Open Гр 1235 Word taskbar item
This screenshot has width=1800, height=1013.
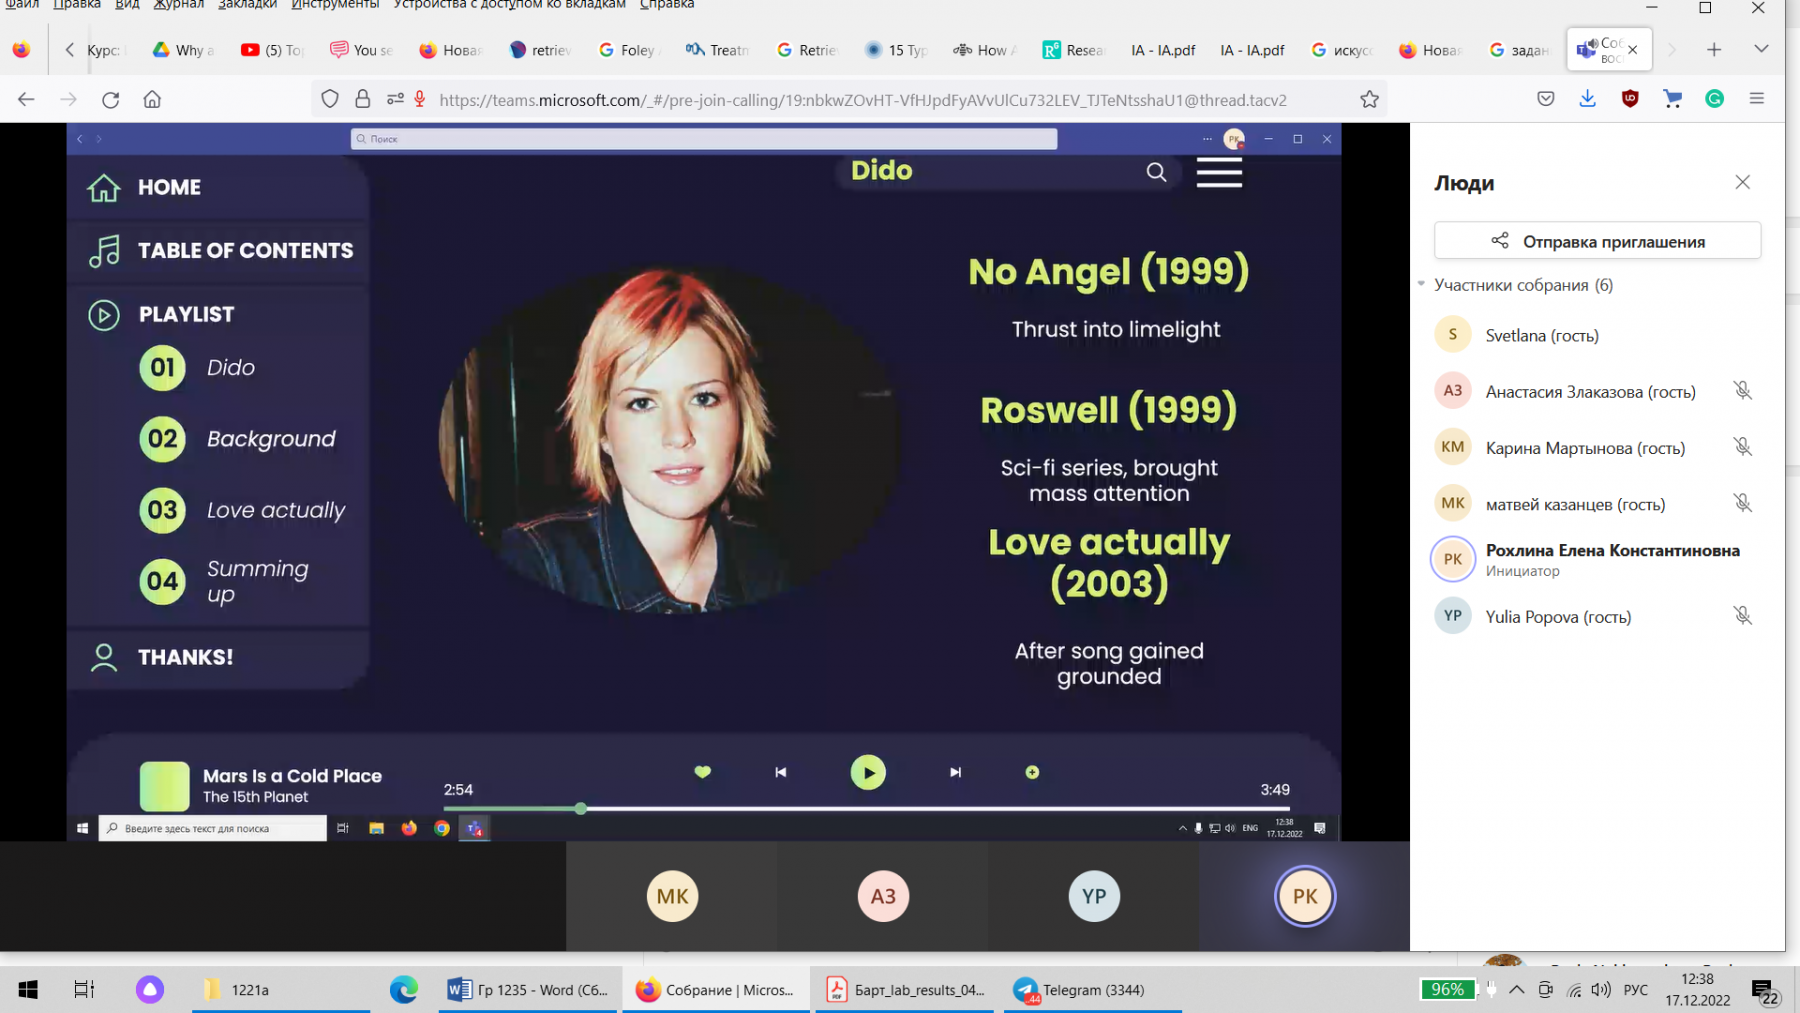528,990
